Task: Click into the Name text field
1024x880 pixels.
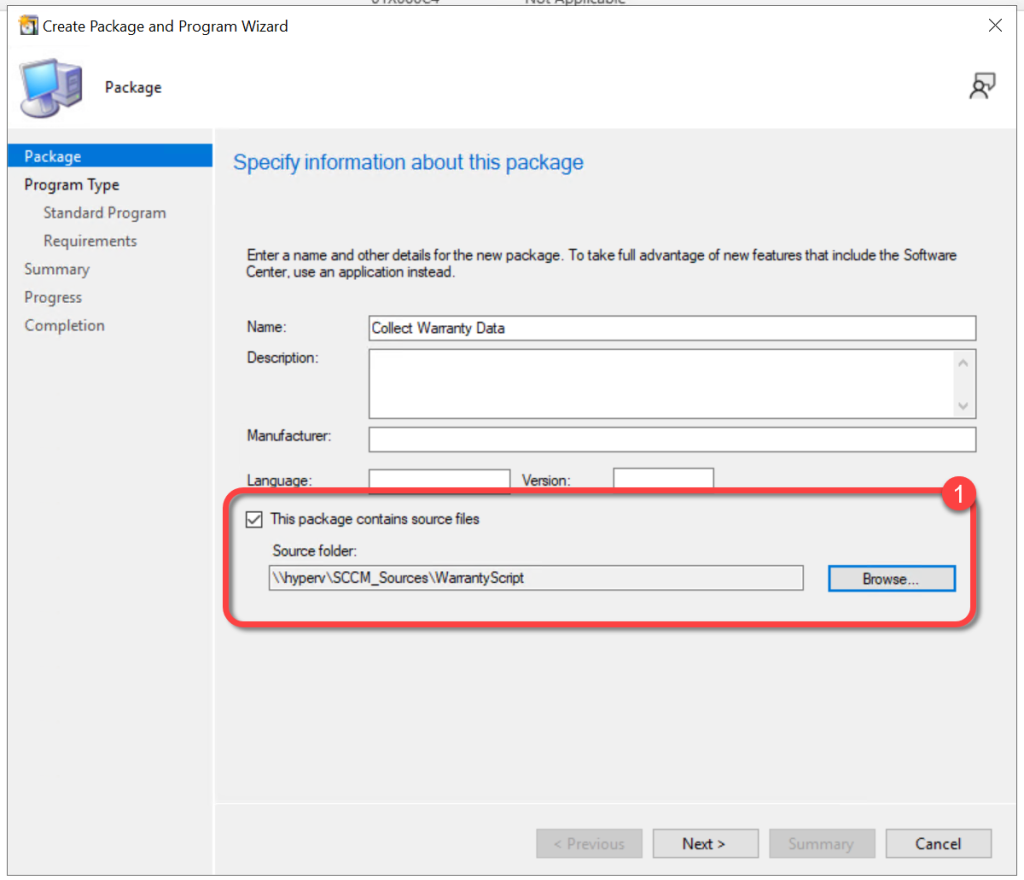Action: tap(671, 328)
